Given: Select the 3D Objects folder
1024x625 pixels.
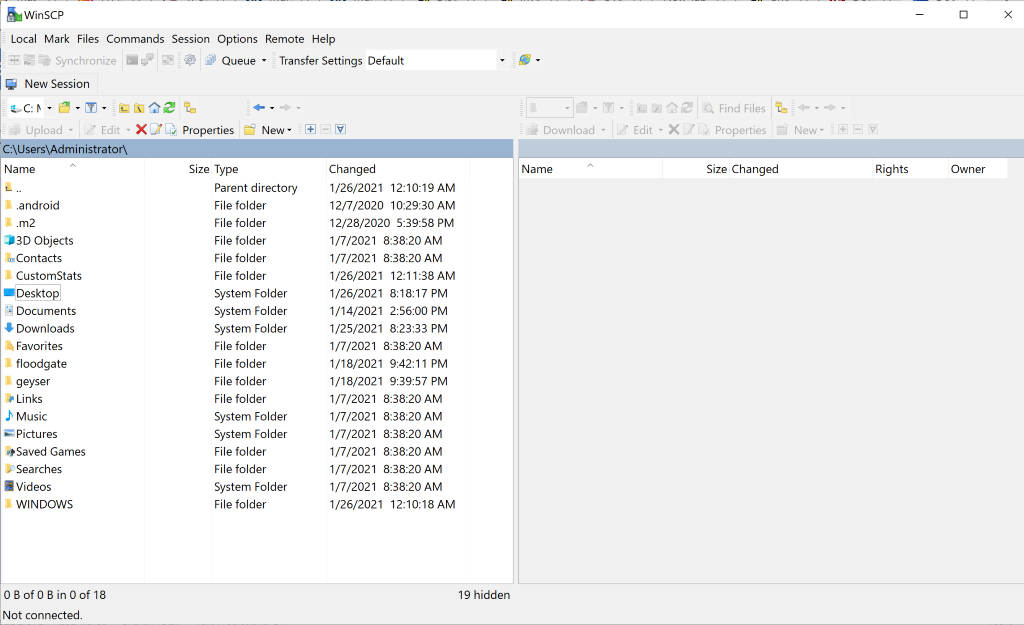Looking at the screenshot, I should pos(44,240).
